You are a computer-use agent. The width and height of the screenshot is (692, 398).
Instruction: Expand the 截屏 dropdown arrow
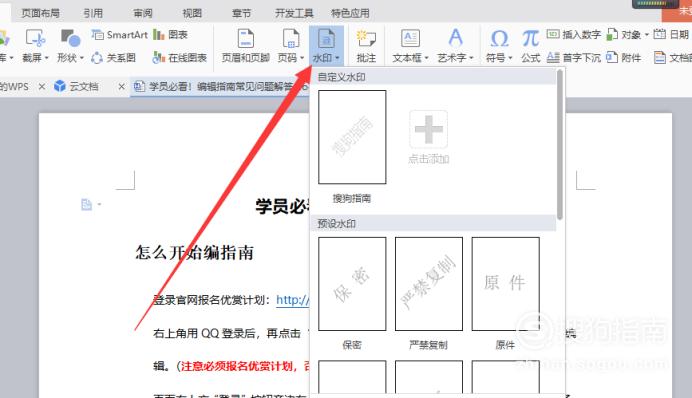(x=46, y=58)
